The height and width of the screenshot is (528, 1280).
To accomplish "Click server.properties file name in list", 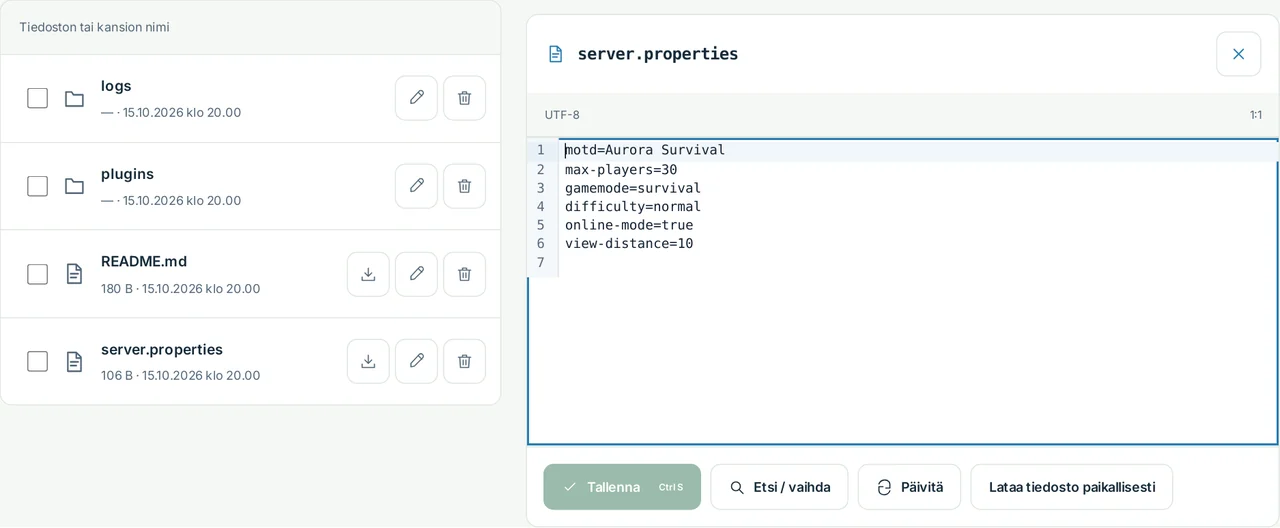I will pyautogui.click(x=162, y=349).
